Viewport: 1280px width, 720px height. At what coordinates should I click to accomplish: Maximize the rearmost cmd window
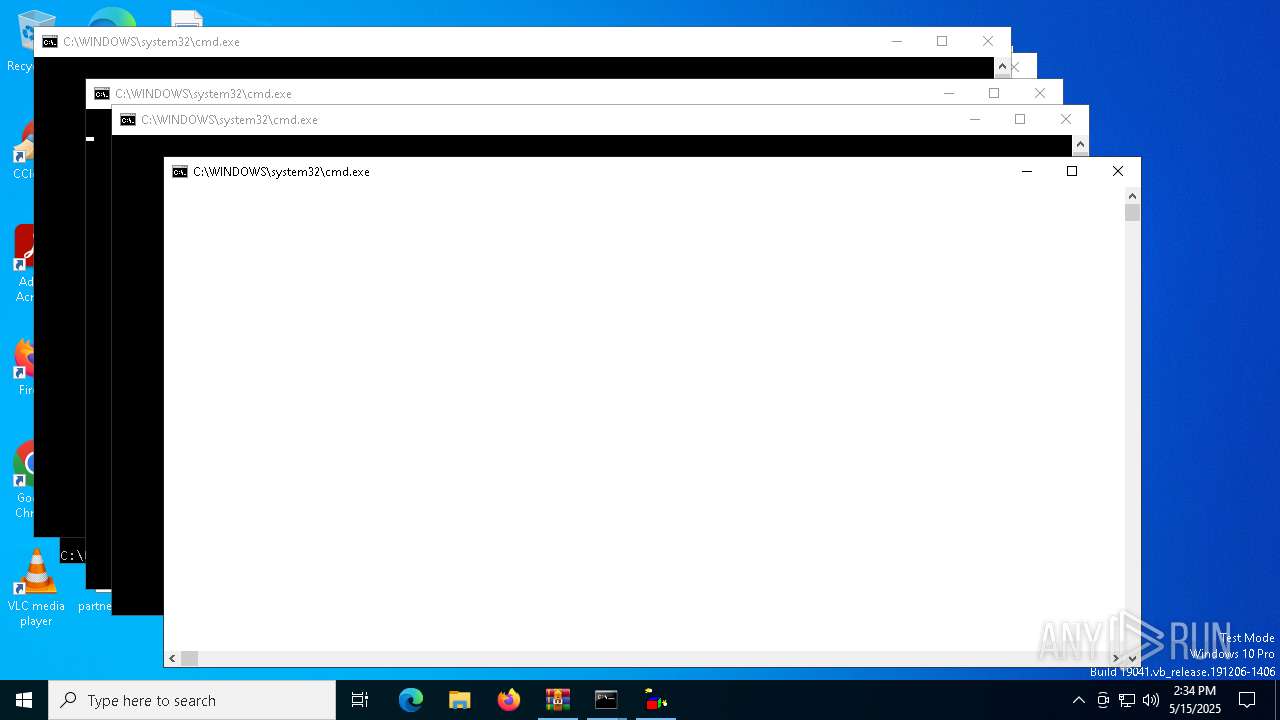tap(942, 42)
